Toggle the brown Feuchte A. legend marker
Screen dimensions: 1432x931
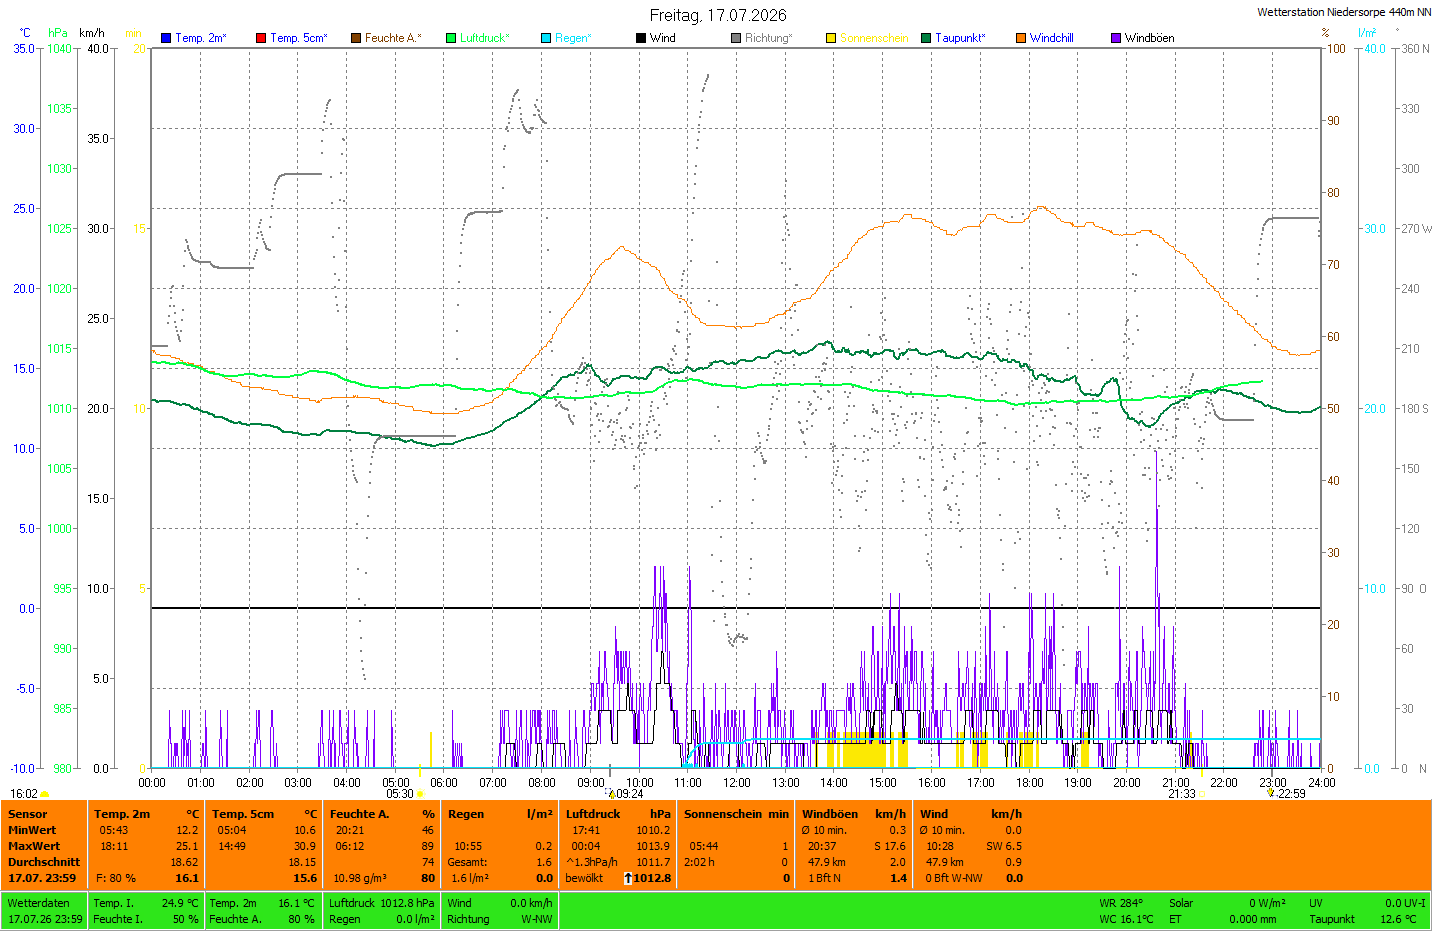(x=356, y=38)
